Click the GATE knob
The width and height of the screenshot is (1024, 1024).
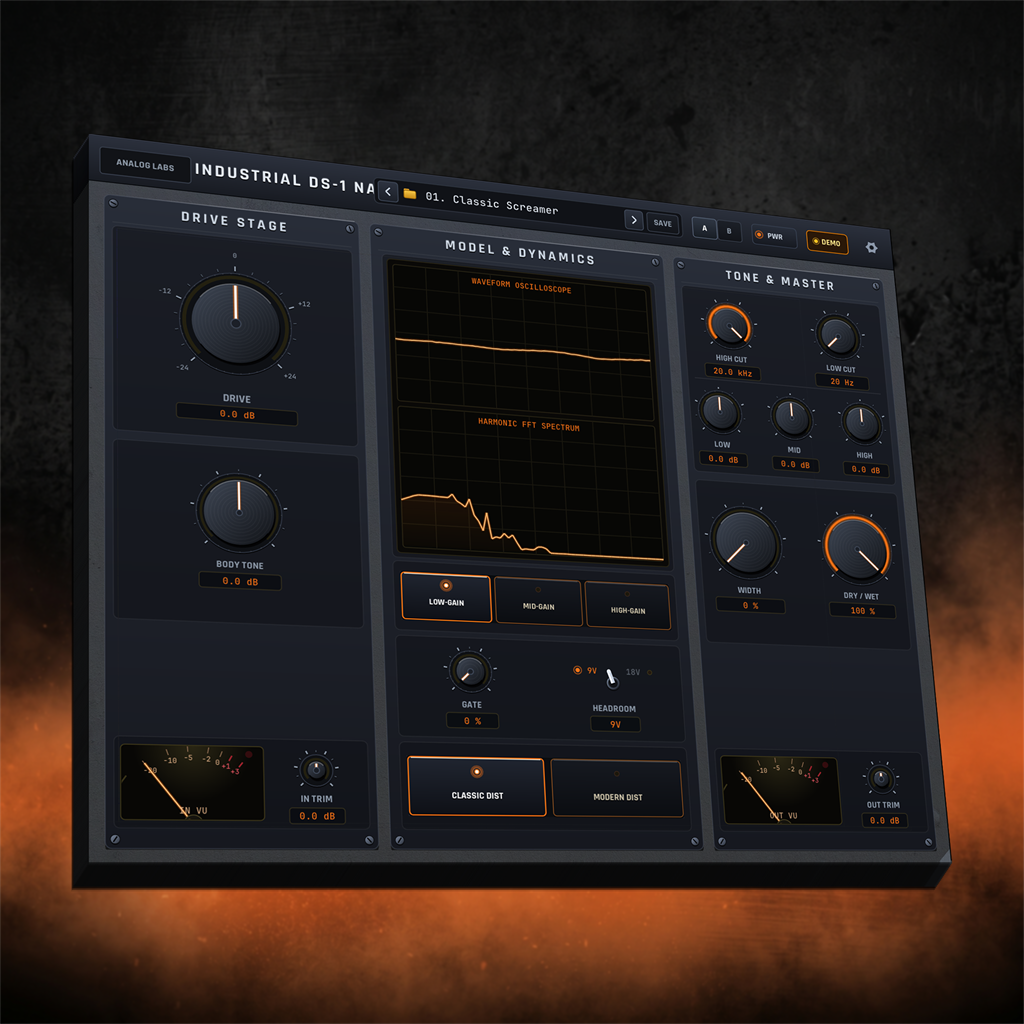[x=470, y=671]
